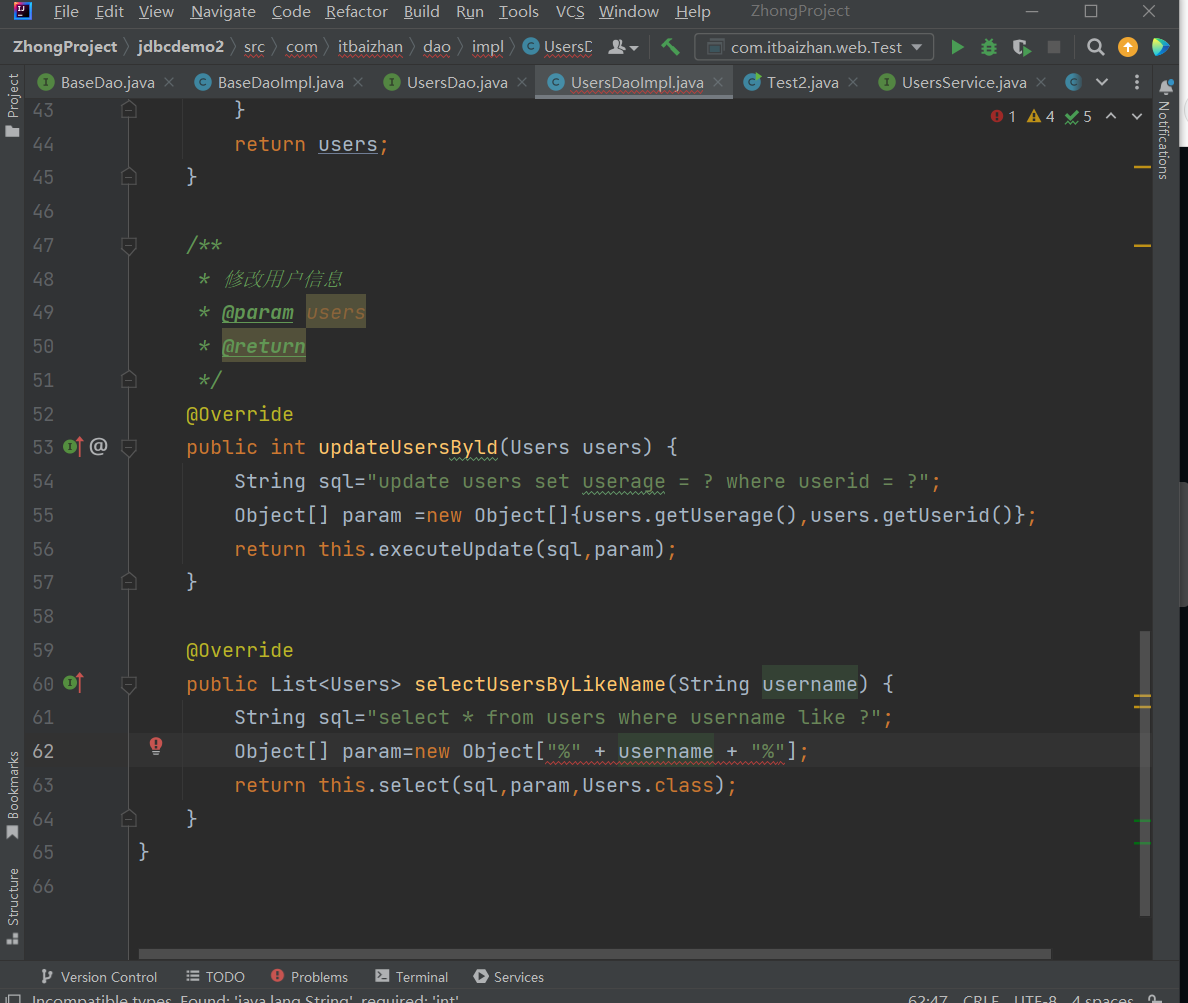1188x1003 pixels.
Task: Run with coverage using the shield icon
Action: [x=1021, y=47]
